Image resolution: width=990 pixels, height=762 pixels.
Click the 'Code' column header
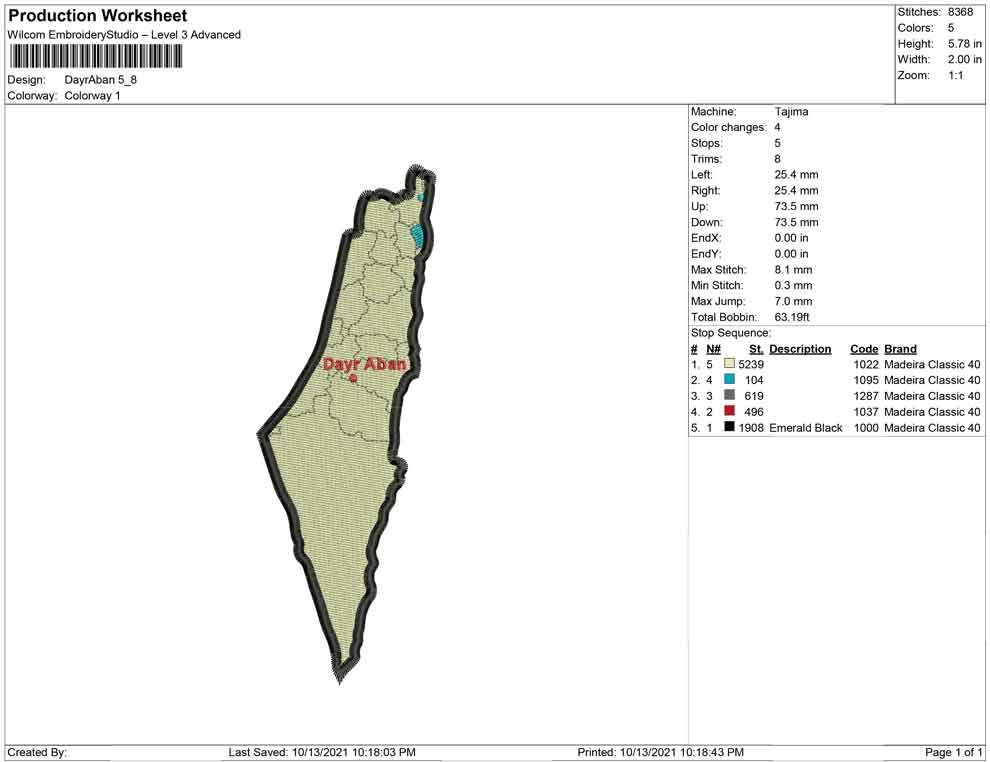(x=864, y=349)
